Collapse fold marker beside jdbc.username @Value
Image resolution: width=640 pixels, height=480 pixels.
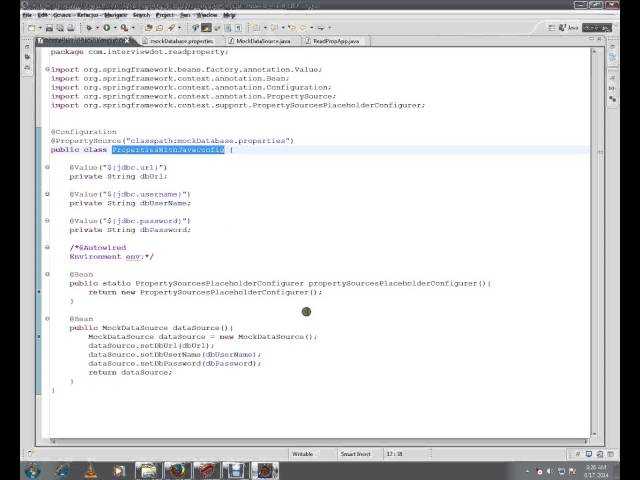point(47,194)
